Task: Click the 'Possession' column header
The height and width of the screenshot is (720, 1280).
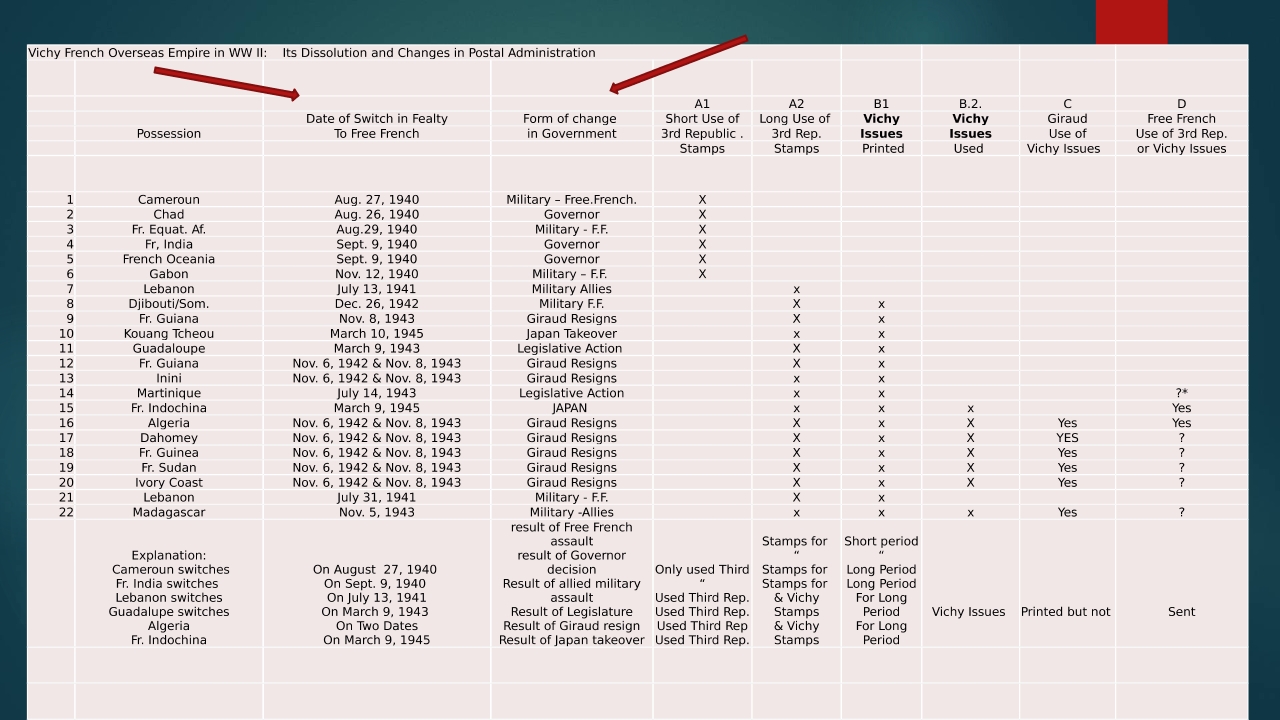Action: pos(169,134)
